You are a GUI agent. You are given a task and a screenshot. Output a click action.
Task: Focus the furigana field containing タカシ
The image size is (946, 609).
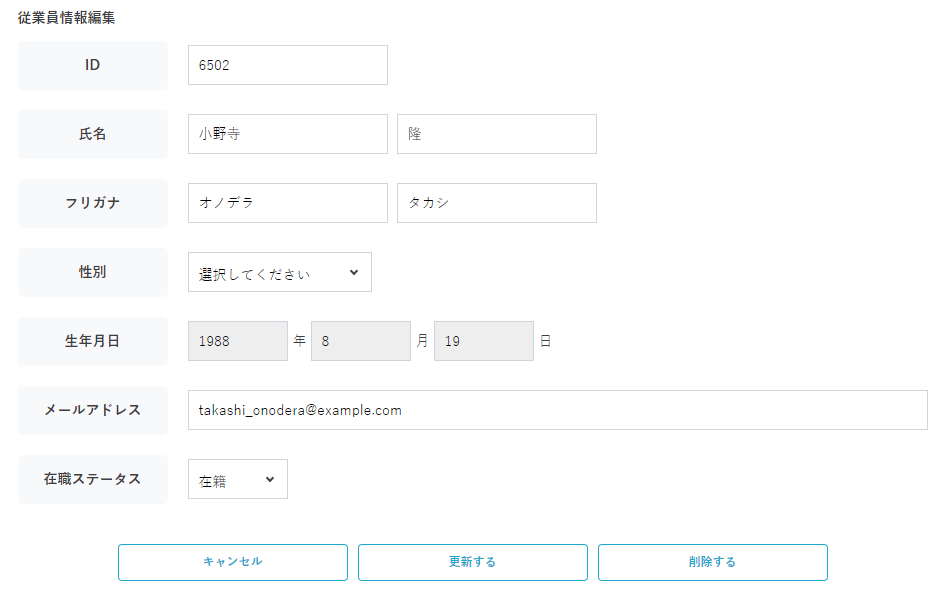click(x=496, y=203)
